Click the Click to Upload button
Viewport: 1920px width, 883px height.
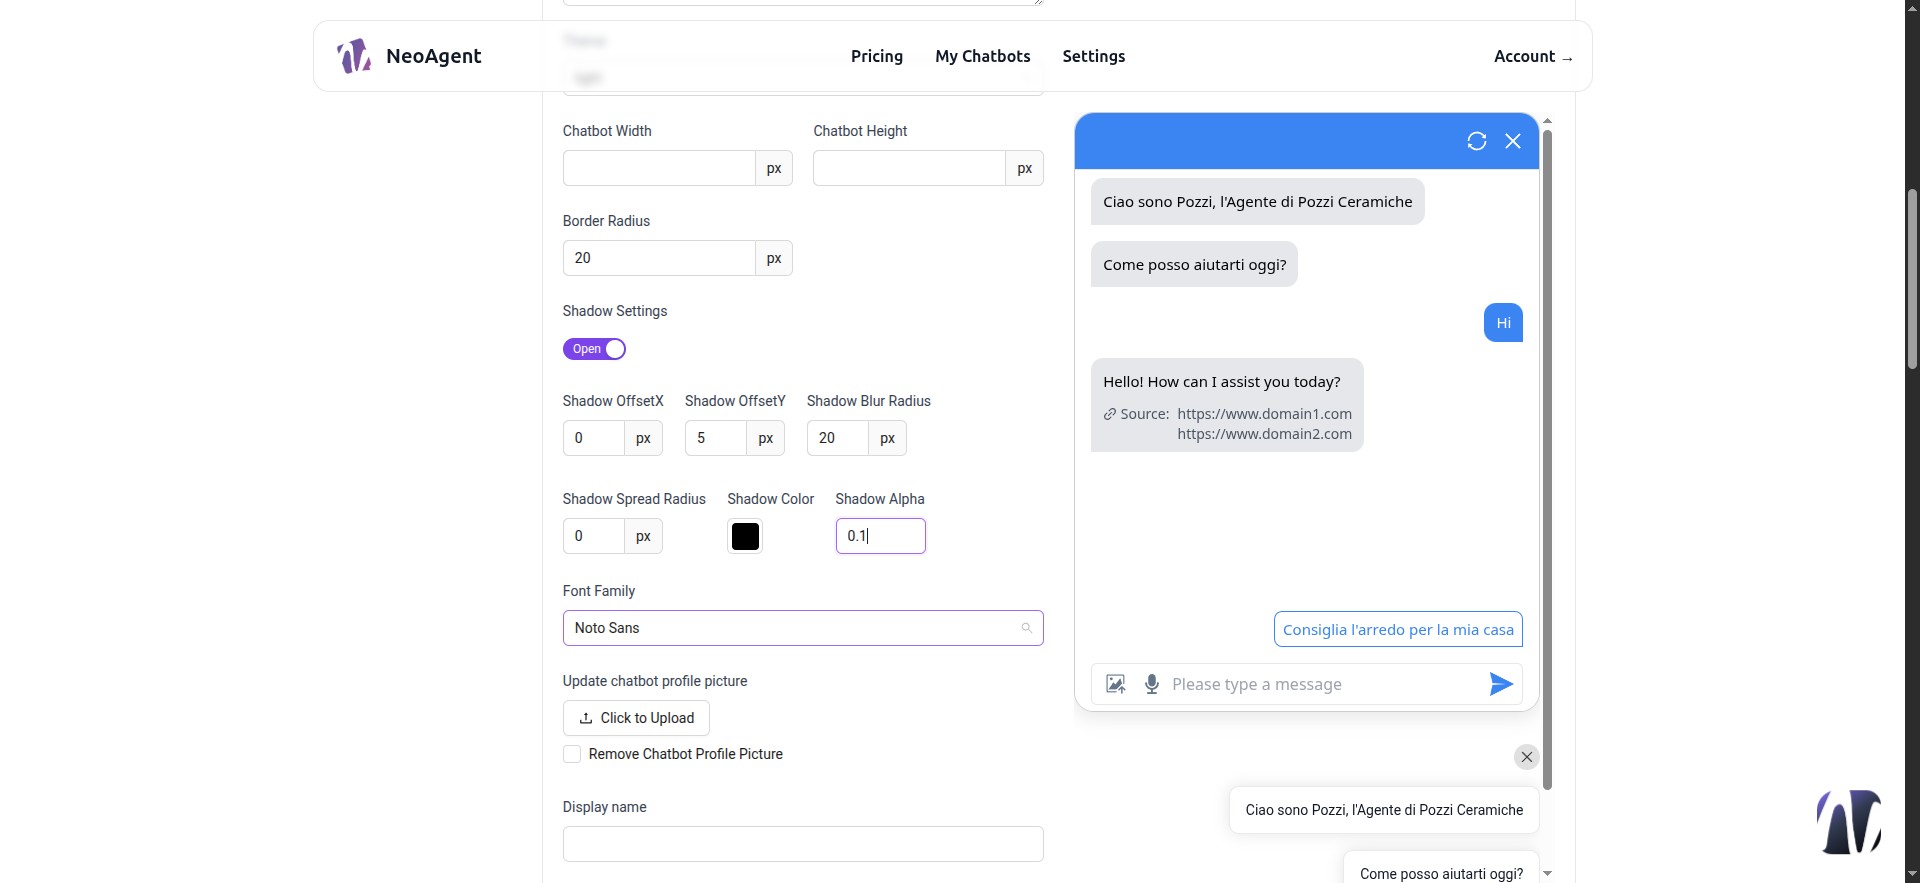point(636,718)
